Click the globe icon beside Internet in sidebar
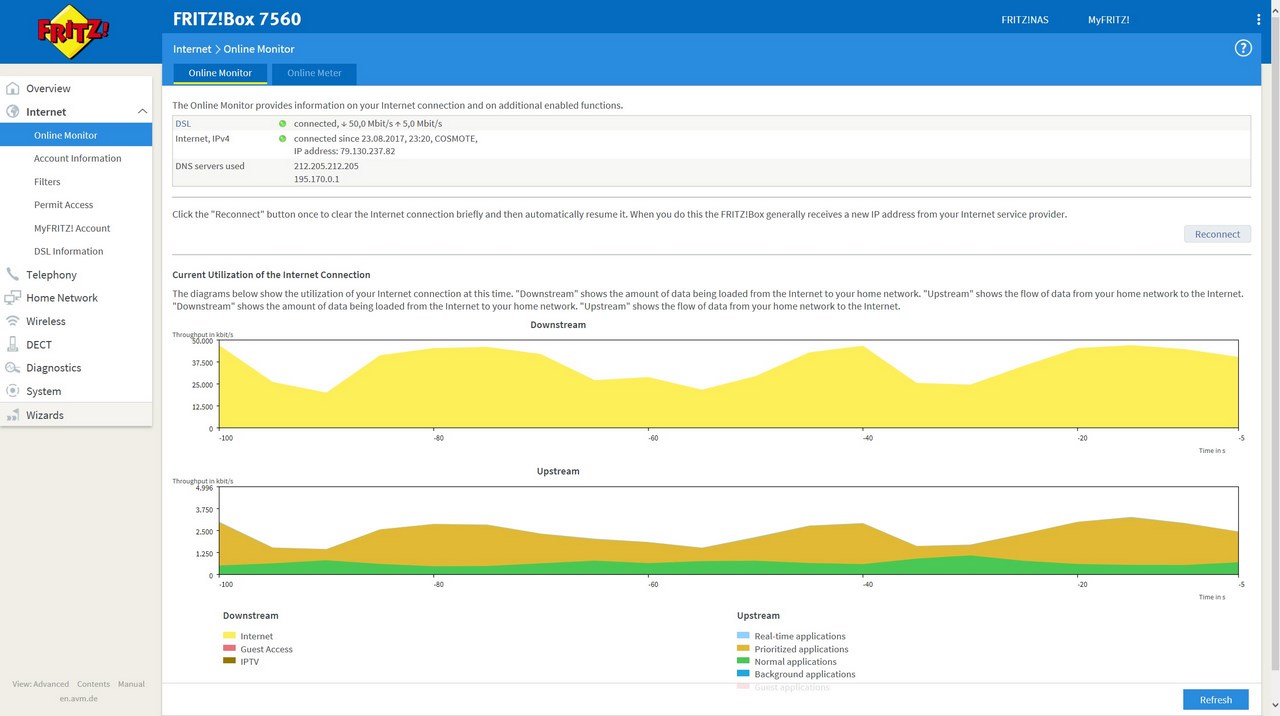The width and height of the screenshot is (1280, 716). point(13,112)
